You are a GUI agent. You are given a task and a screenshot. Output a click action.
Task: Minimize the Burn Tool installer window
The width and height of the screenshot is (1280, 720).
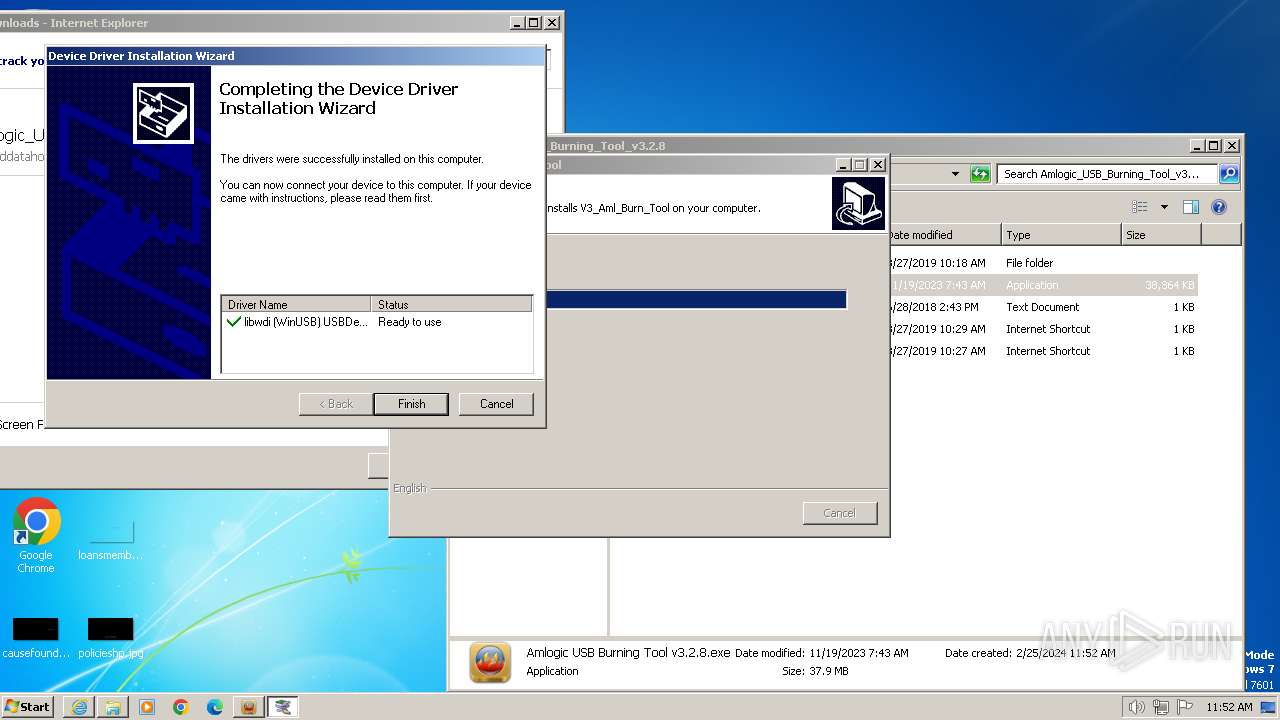coord(843,164)
